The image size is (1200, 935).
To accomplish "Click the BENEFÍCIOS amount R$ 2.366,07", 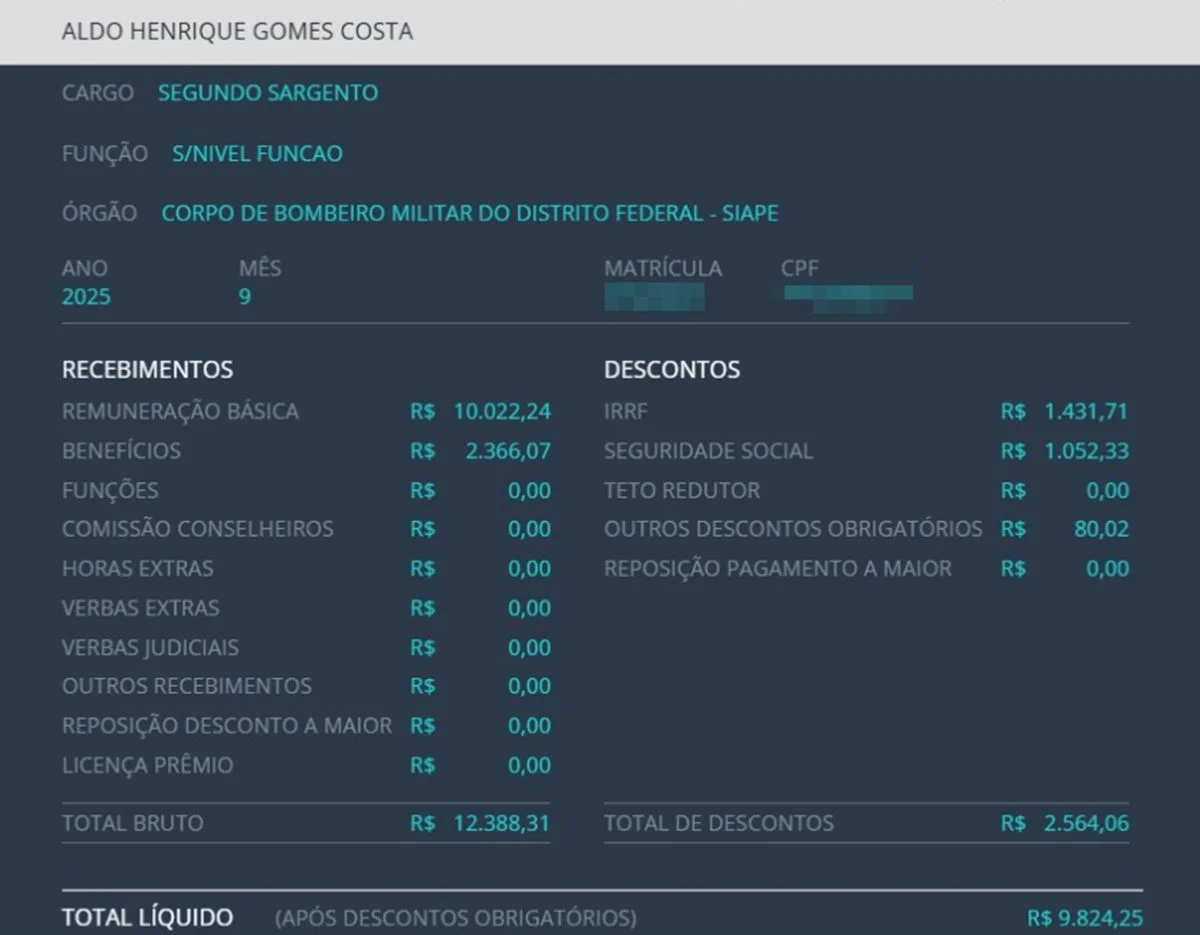I will pyautogui.click(x=480, y=451).
